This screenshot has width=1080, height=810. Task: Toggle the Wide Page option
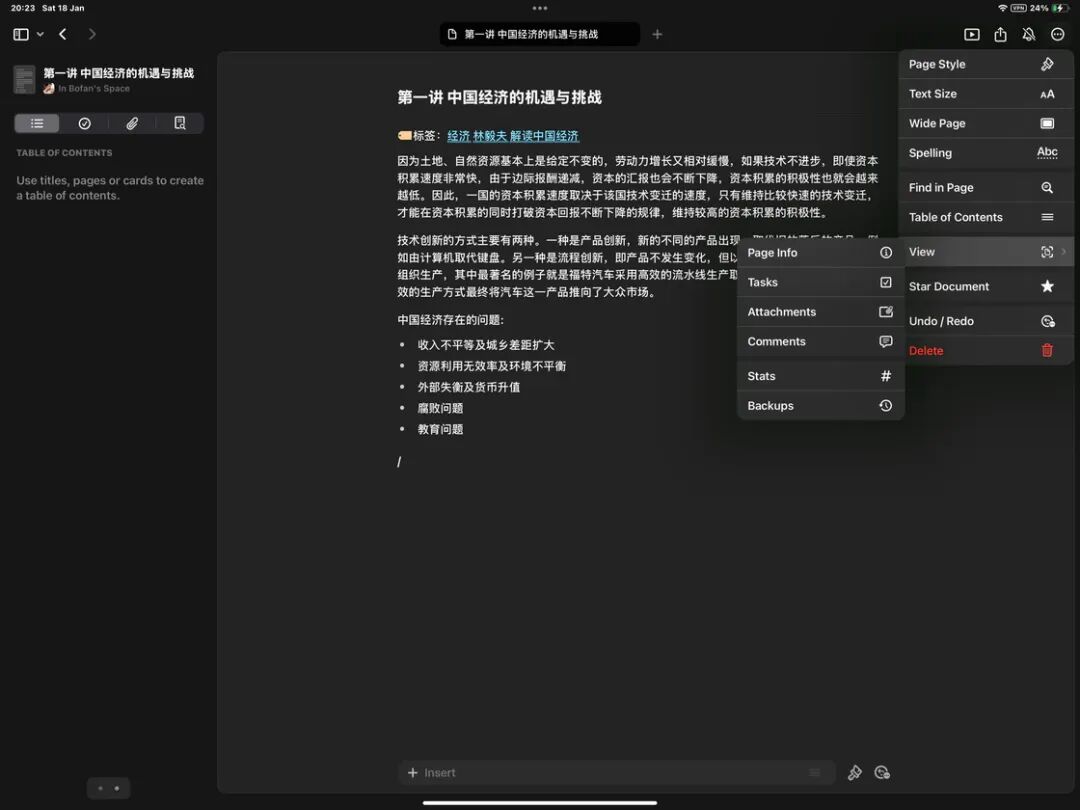[986, 123]
